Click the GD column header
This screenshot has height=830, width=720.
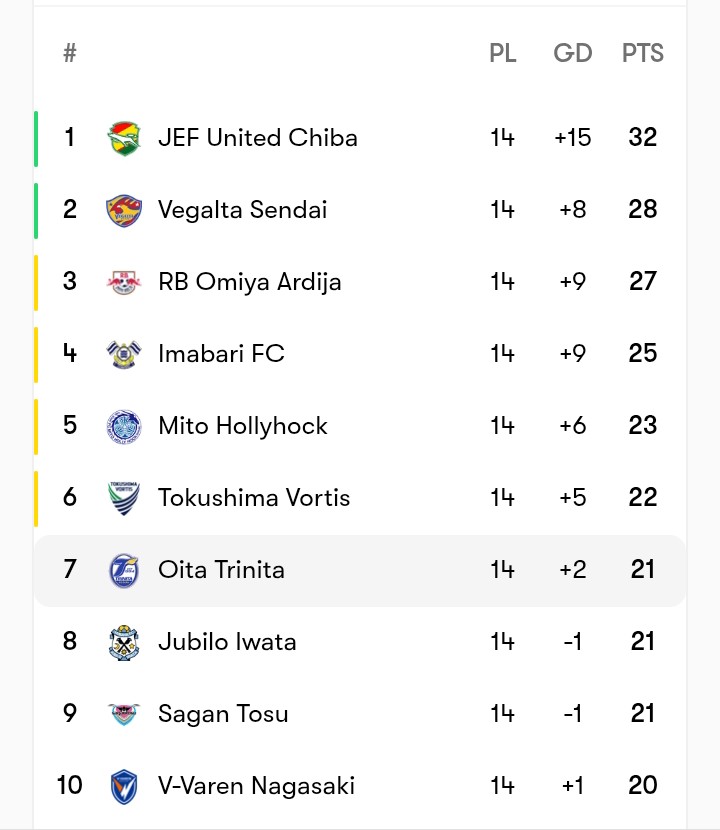coord(573,53)
